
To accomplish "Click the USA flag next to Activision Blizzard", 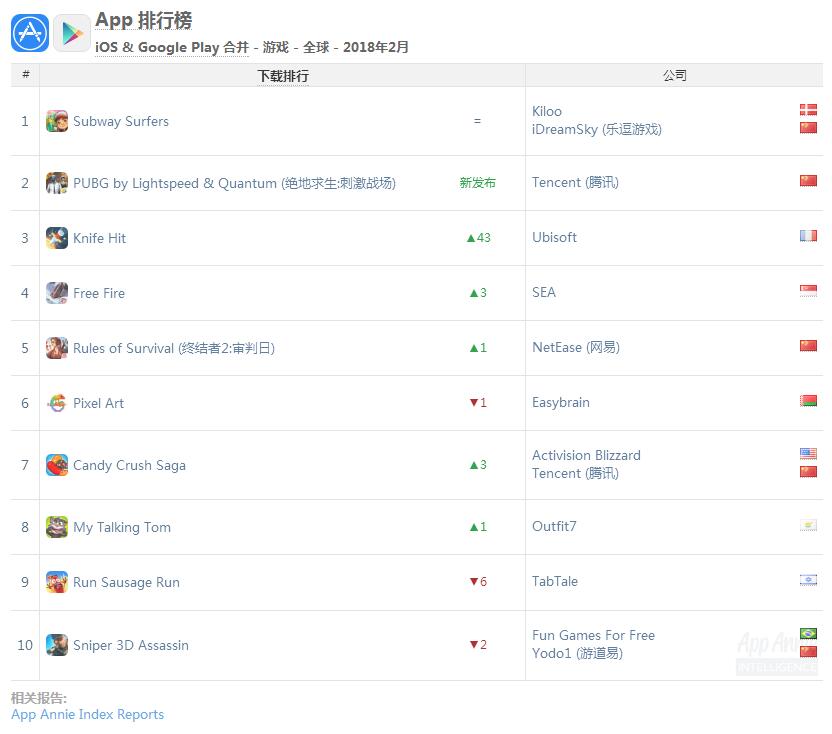I will pos(808,454).
